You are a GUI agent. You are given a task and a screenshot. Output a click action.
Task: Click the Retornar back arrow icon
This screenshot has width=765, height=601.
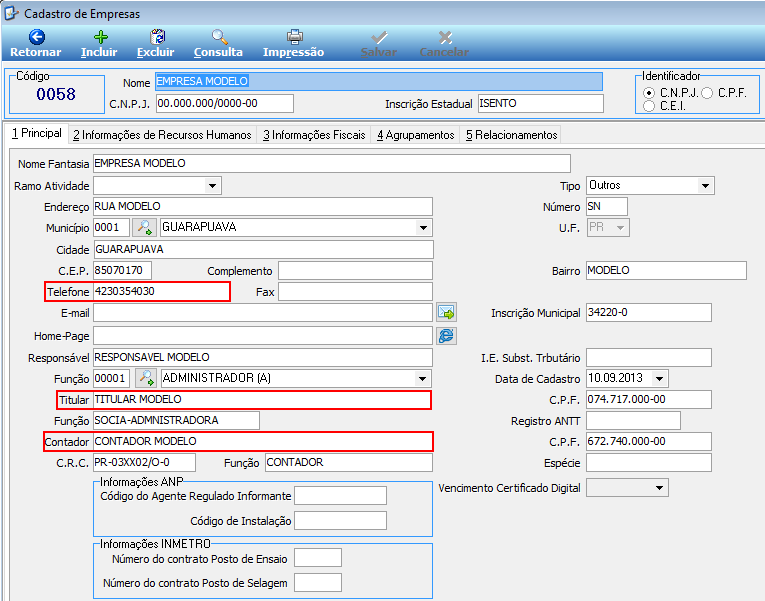pos(37,37)
